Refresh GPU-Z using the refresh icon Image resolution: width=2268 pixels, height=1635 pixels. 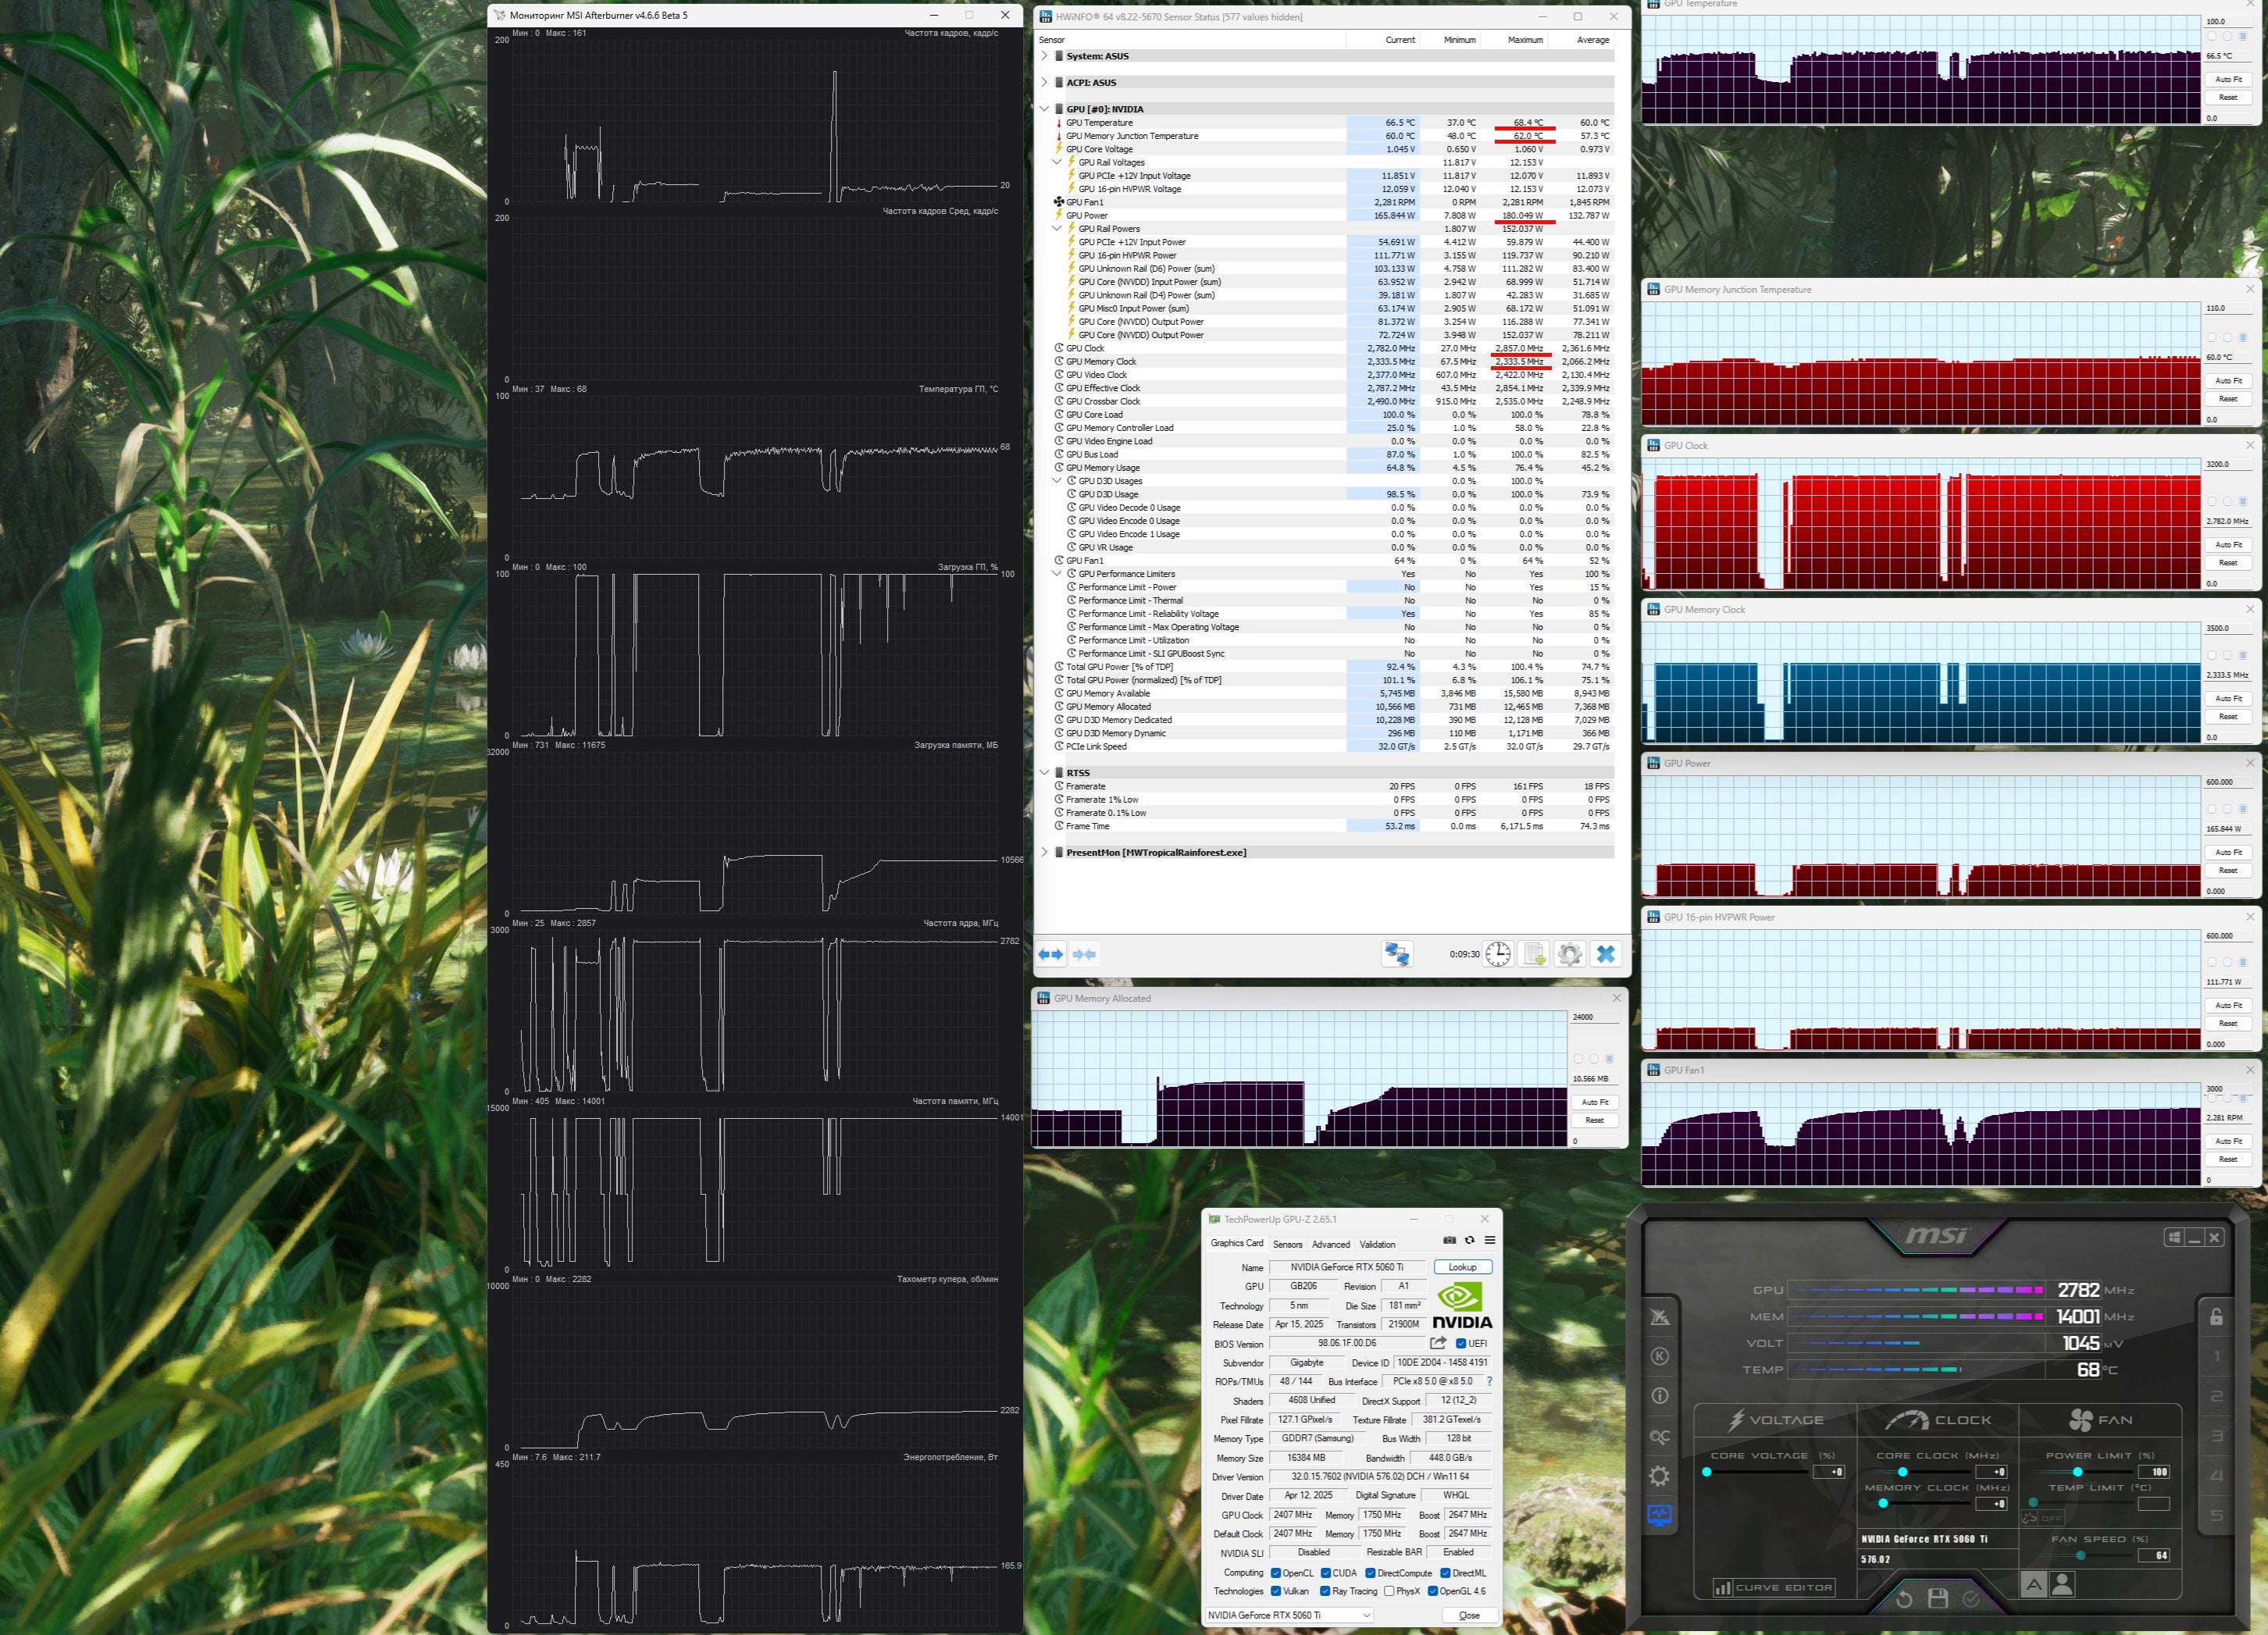click(x=1469, y=1240)
